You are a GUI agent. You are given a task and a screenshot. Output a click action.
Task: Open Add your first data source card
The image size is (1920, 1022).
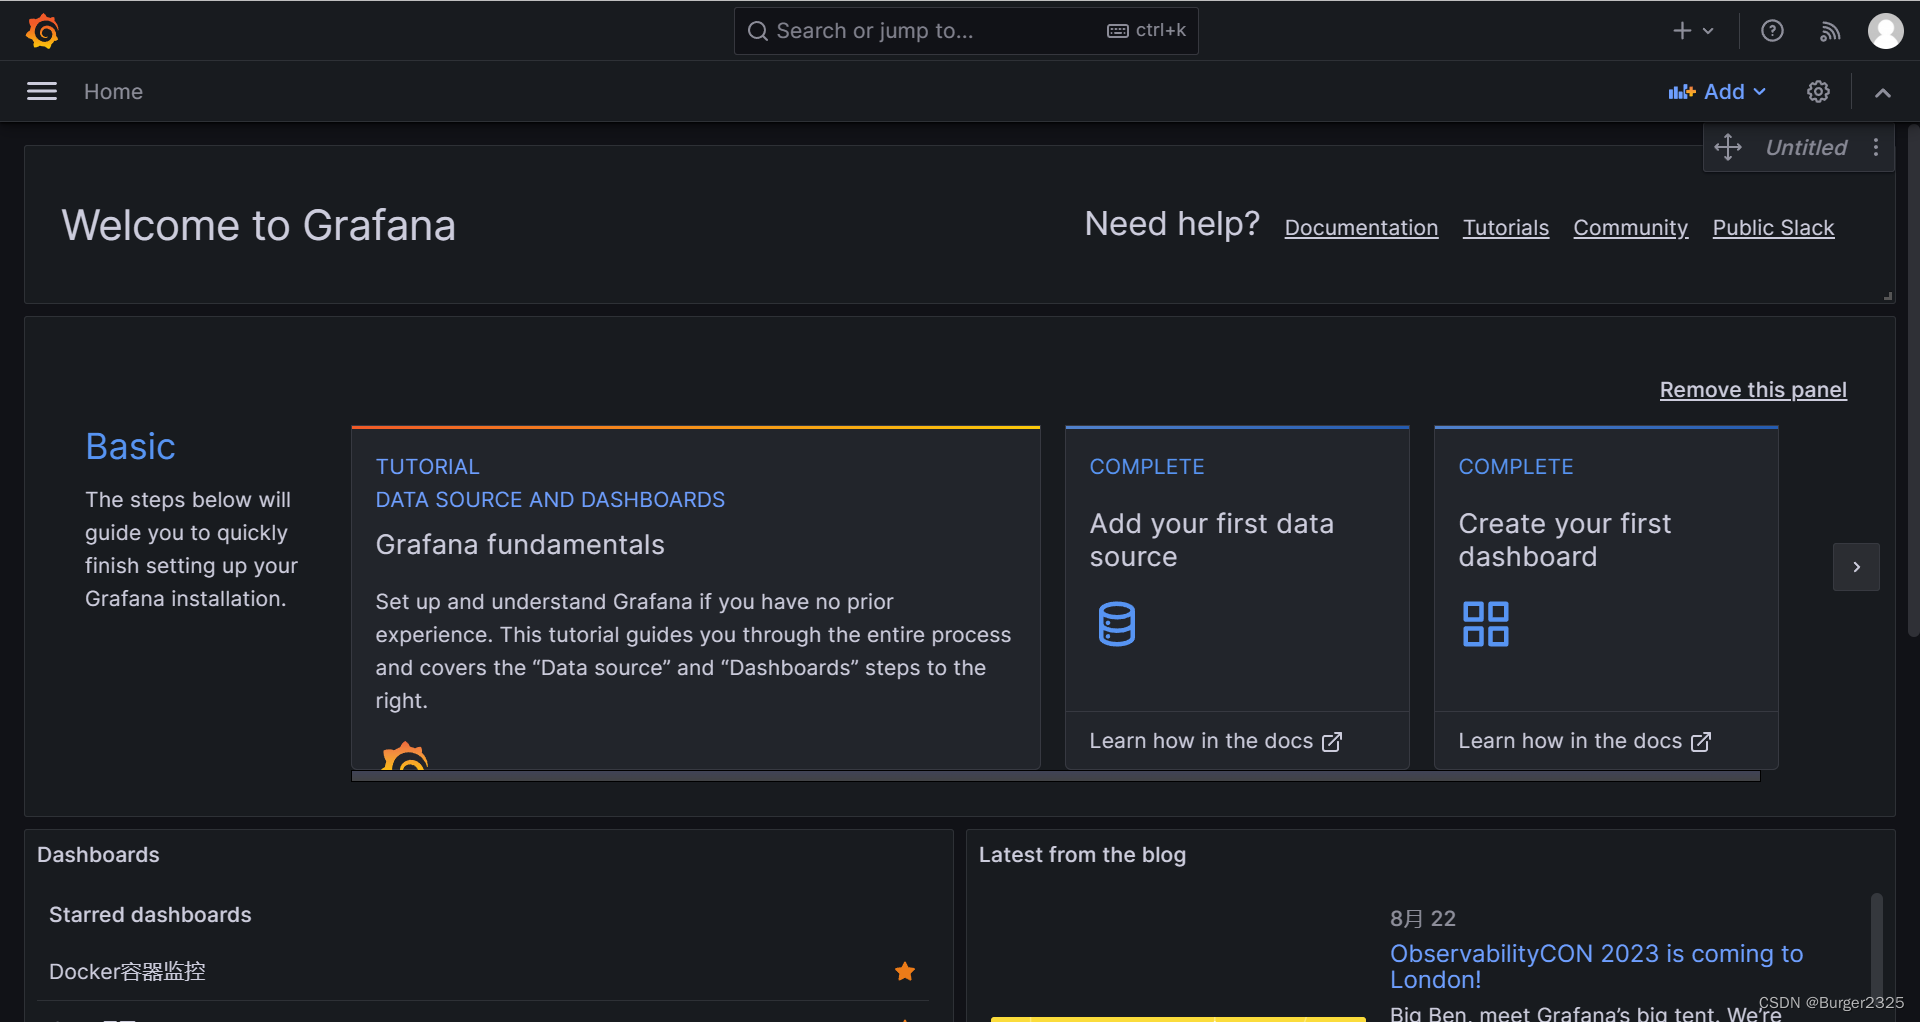[x=1237, y=570]
